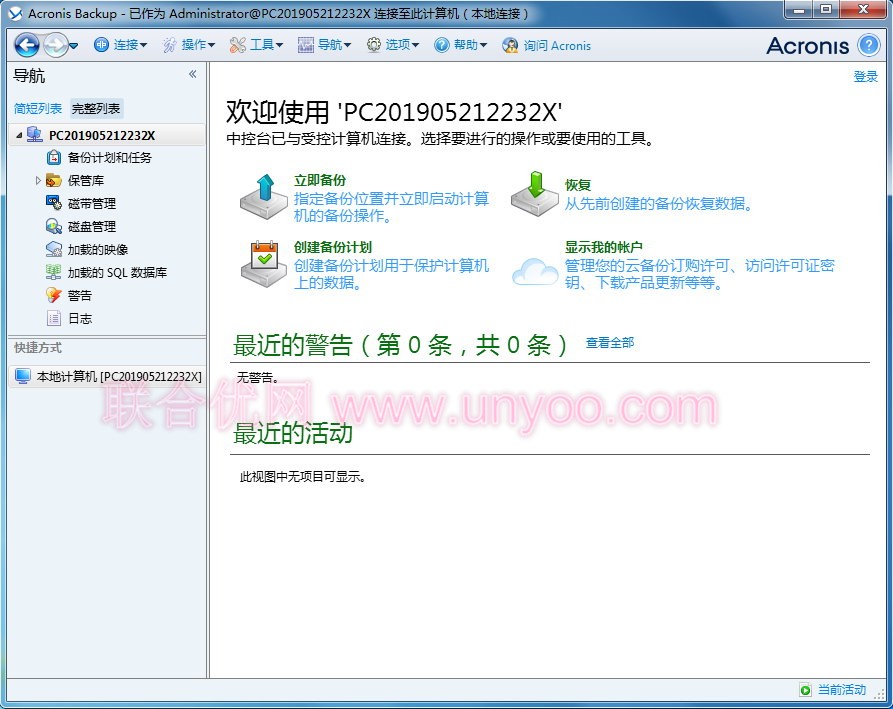This screenshot has width=893, height=709.
Task: Select 加载的映像 label in tree
Action: tap(98, 249)
